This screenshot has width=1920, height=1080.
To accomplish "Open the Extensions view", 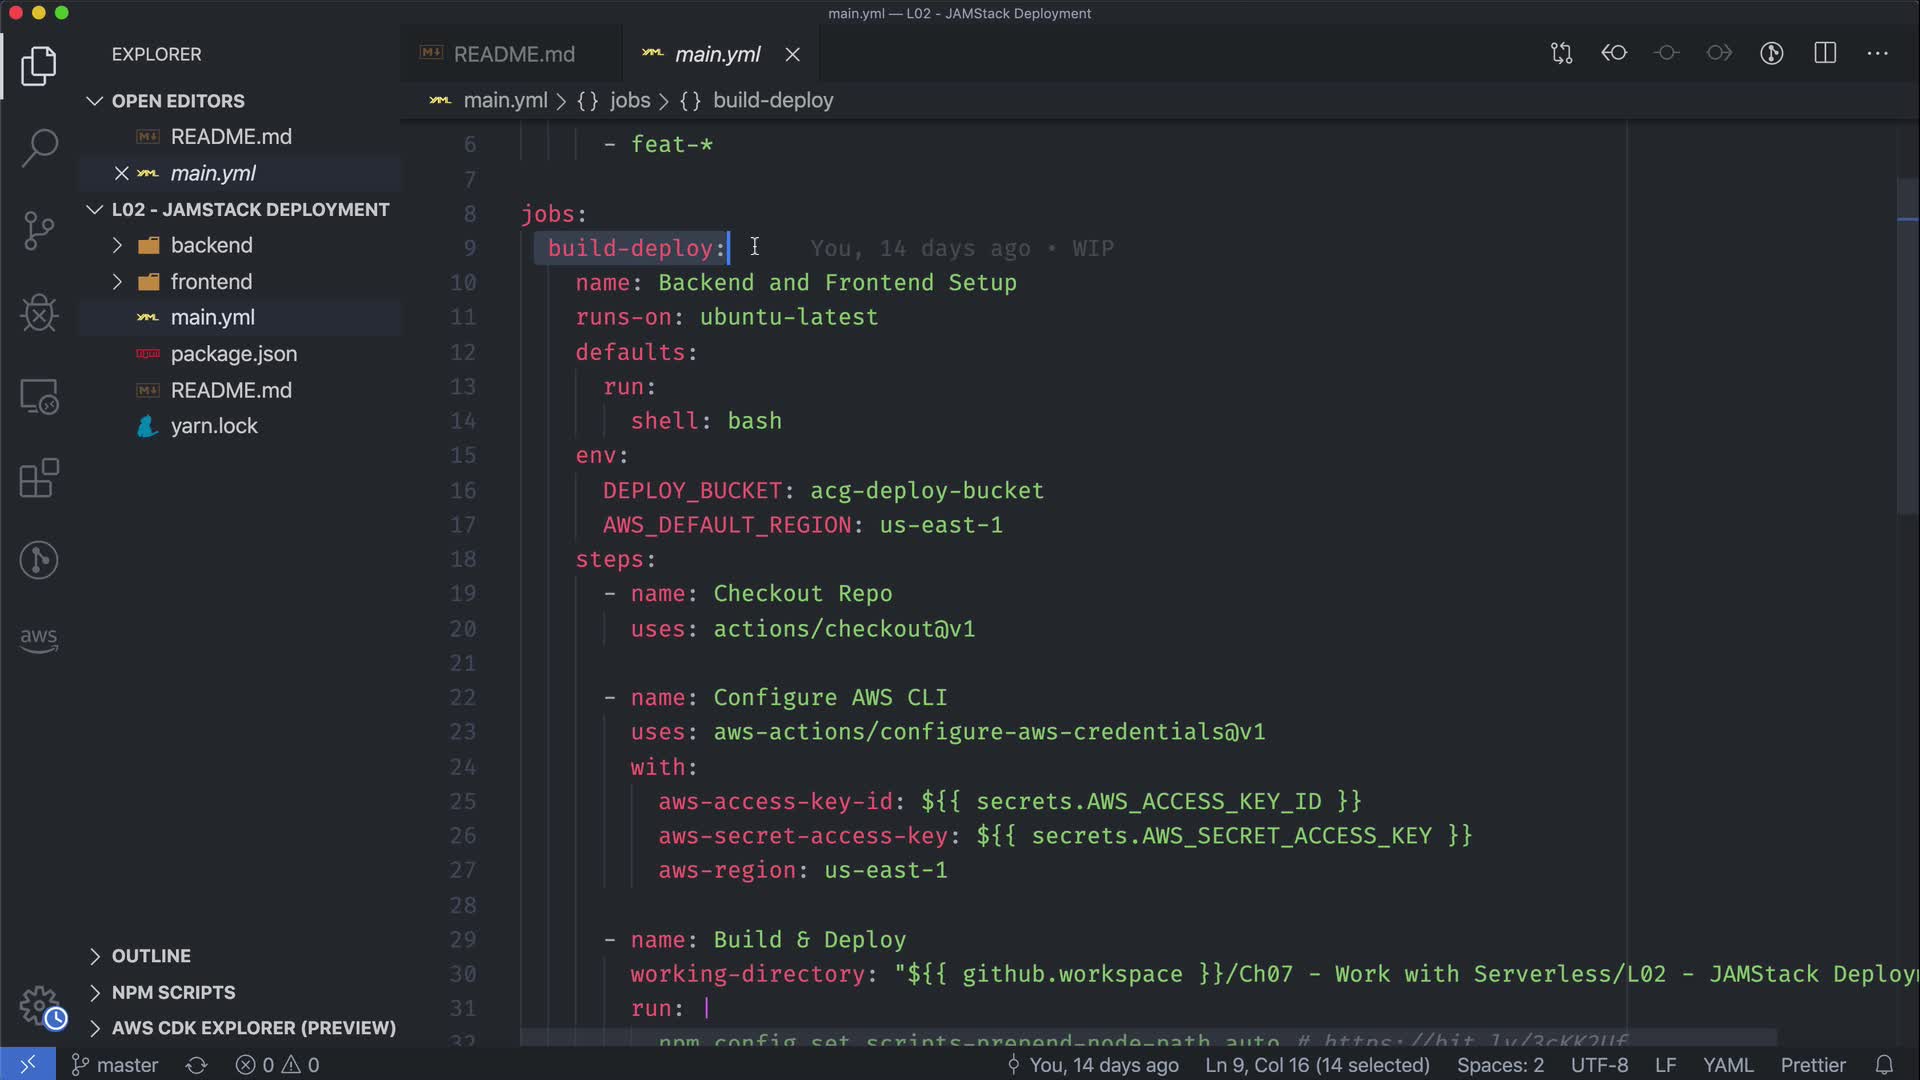I will pyautogui.click(x=39, y=478).
